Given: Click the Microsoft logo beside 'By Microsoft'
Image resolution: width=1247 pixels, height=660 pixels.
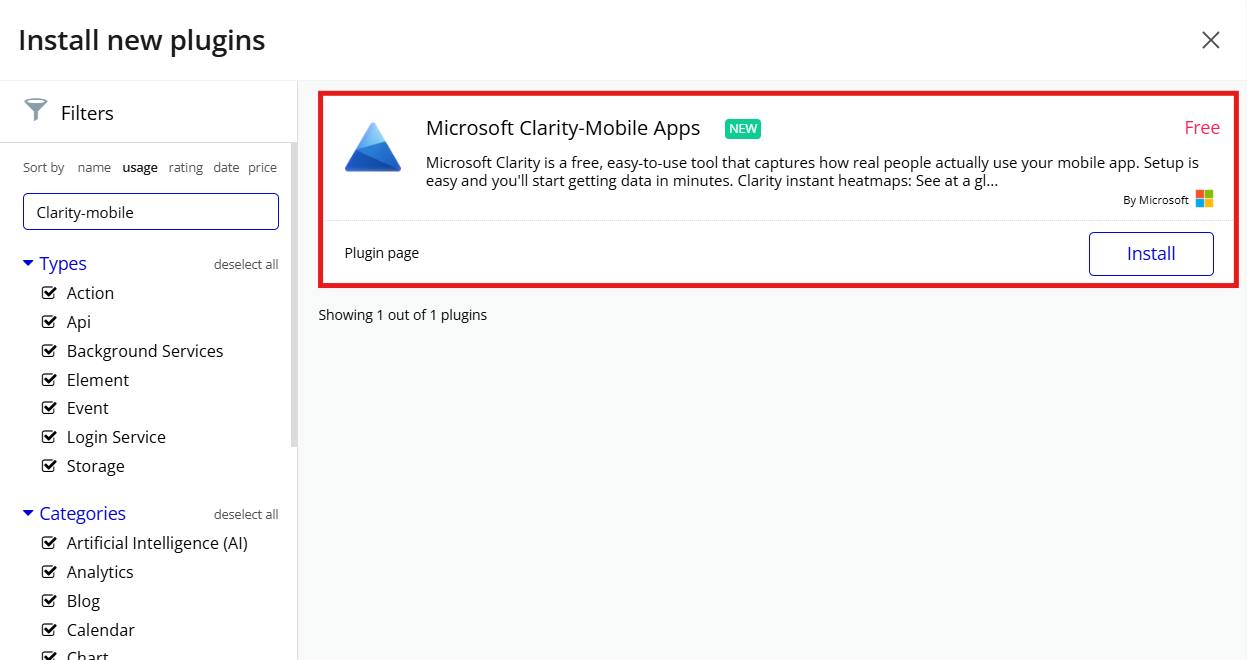Looking at the screenshot, I should point(1204,198).
